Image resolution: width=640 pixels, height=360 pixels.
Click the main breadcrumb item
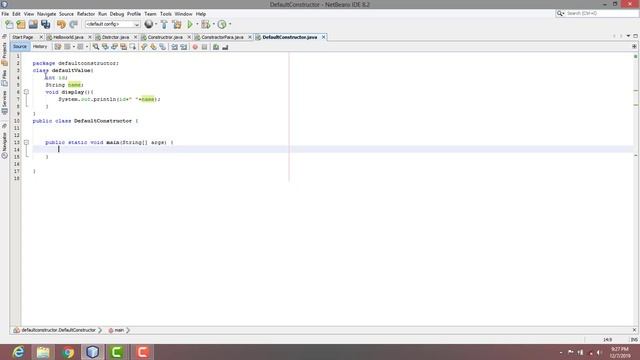[118, 330]
